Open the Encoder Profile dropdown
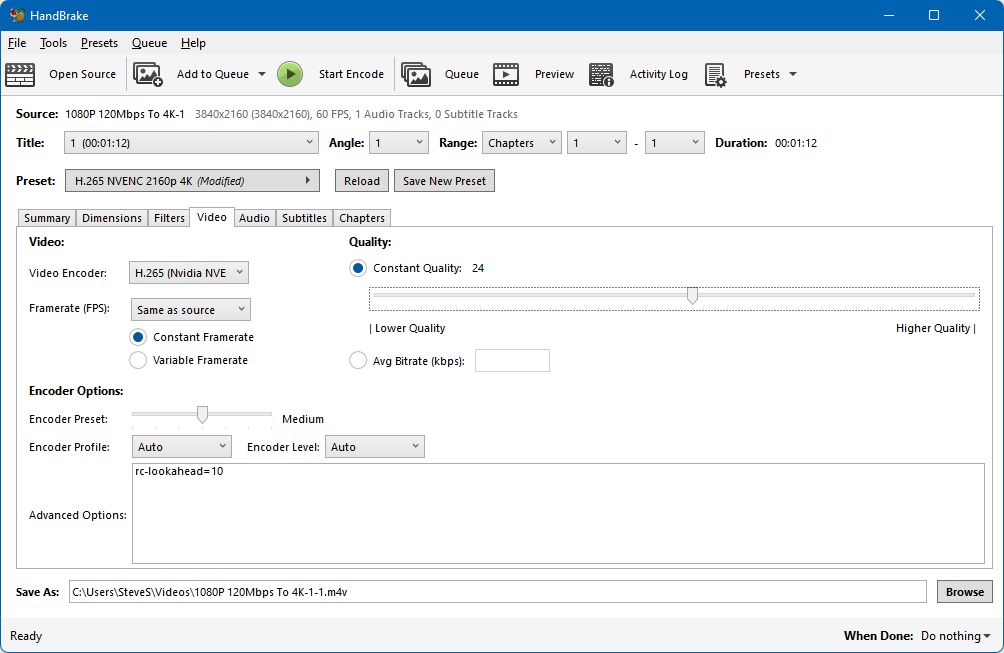 182,447
